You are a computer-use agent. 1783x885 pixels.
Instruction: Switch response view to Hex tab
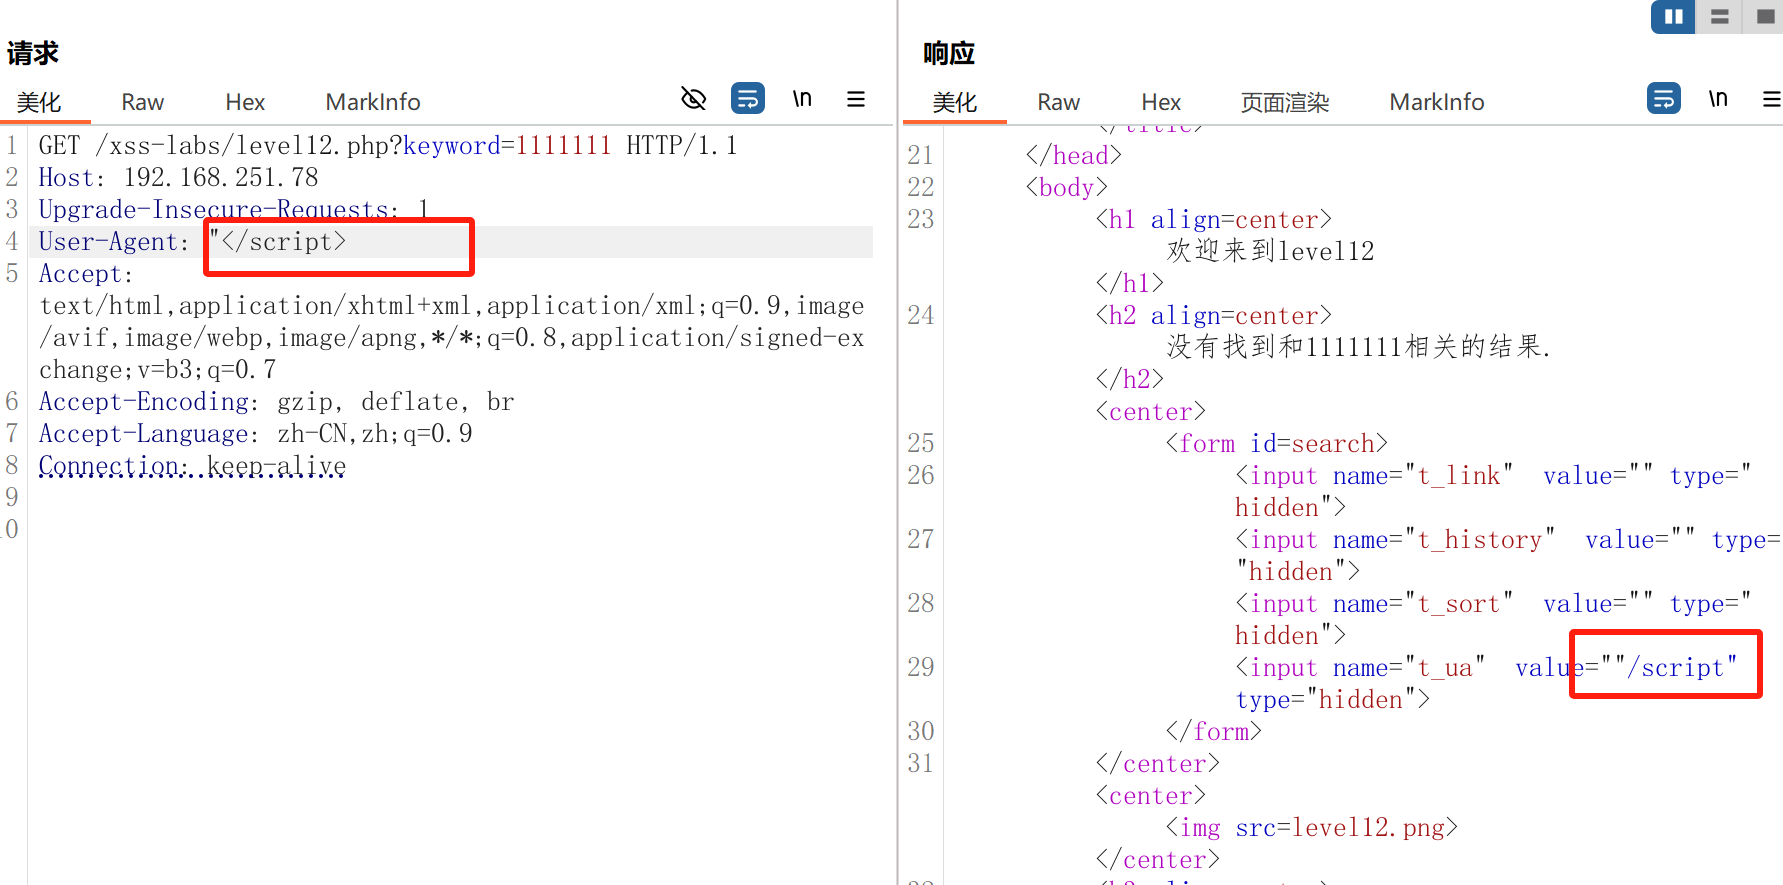(1161, 102)
